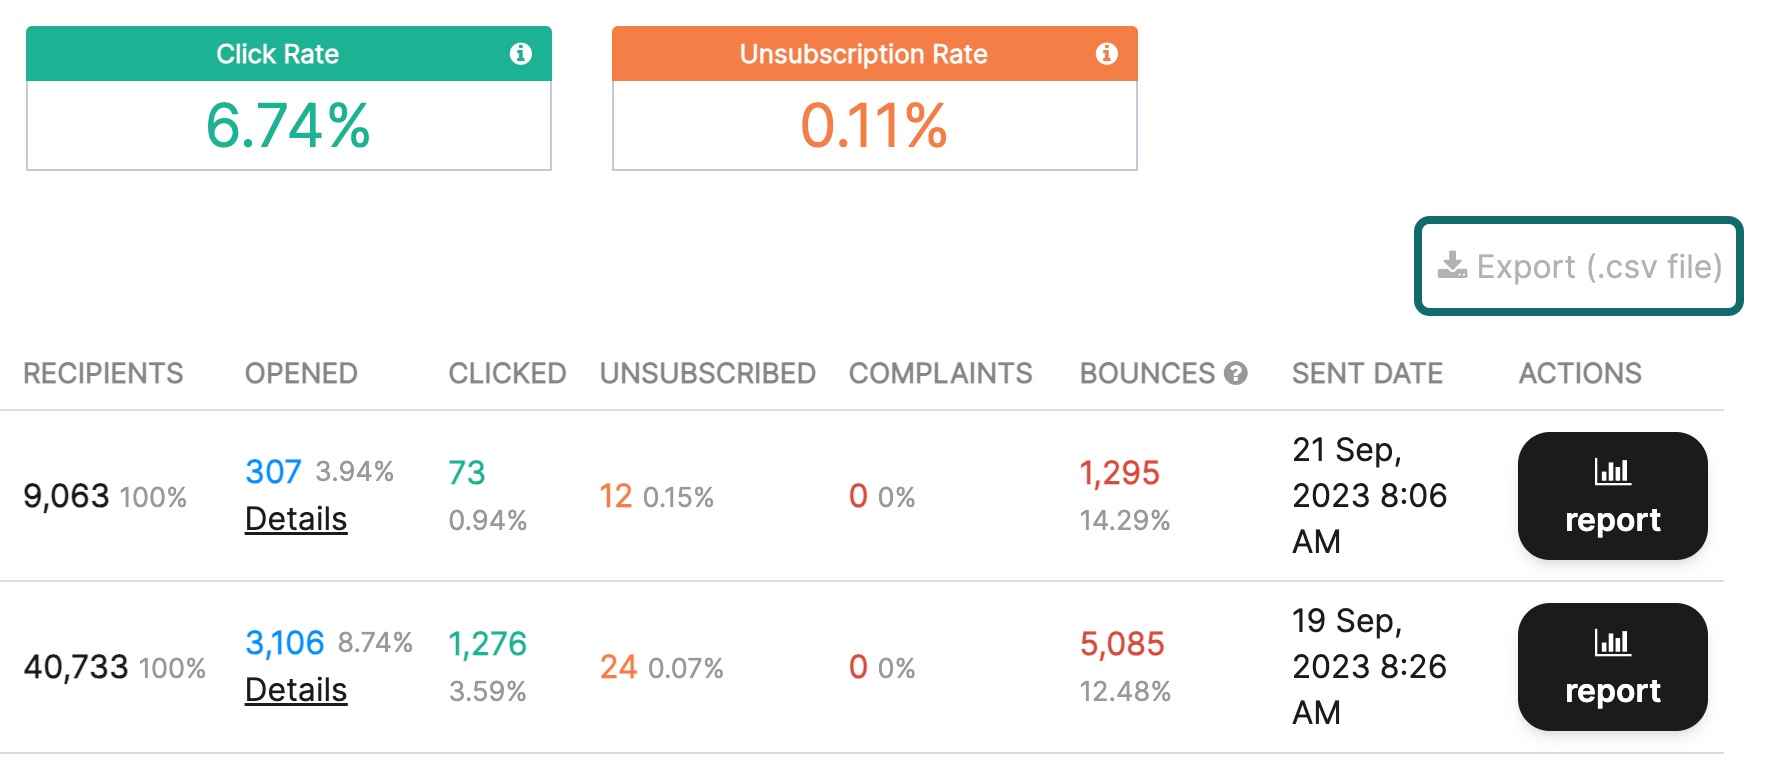Click the Click Rate info icon
This screenshot has height=764, width=1768.
coord(520,54)
